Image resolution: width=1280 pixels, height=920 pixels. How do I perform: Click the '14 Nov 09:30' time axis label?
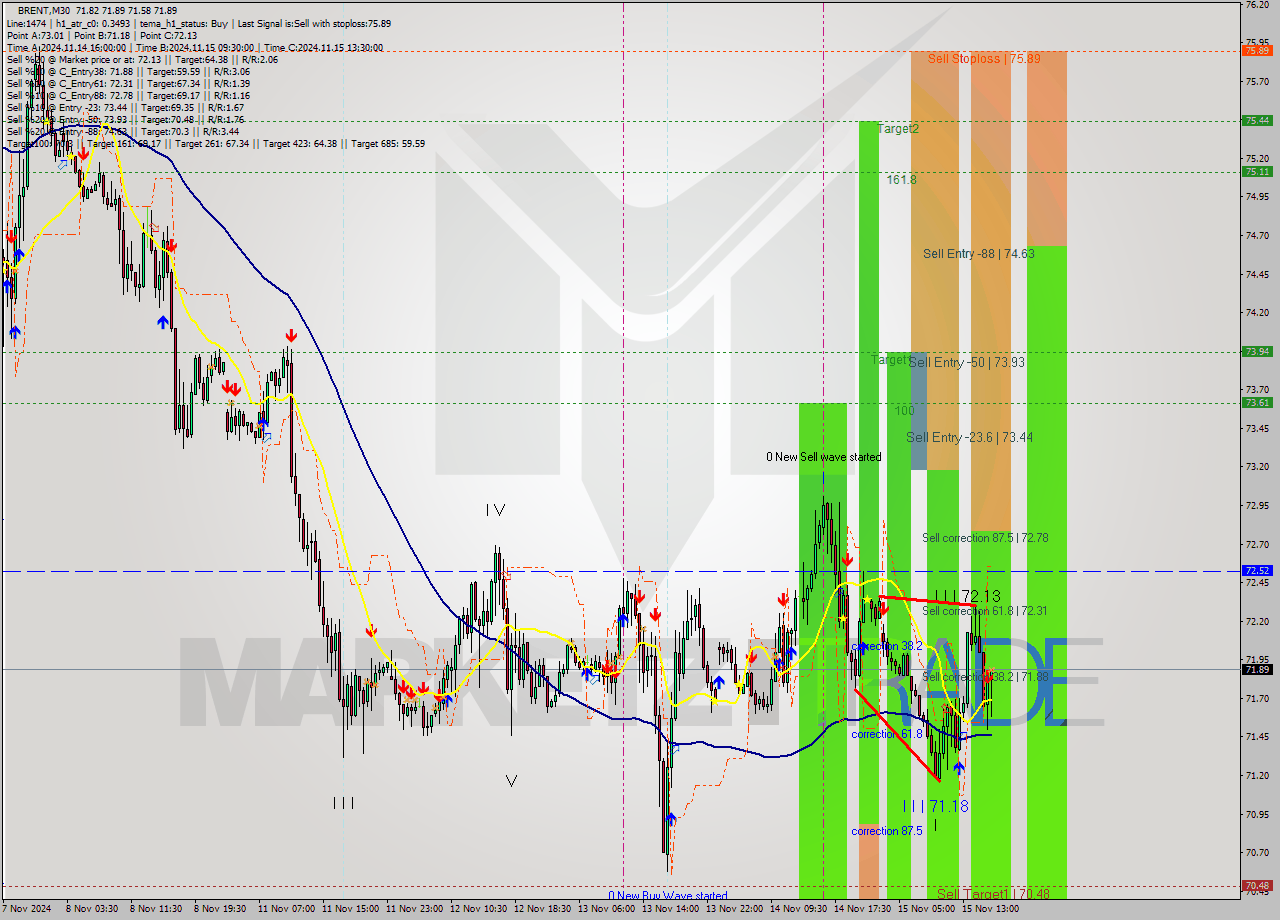coord(797,909)
